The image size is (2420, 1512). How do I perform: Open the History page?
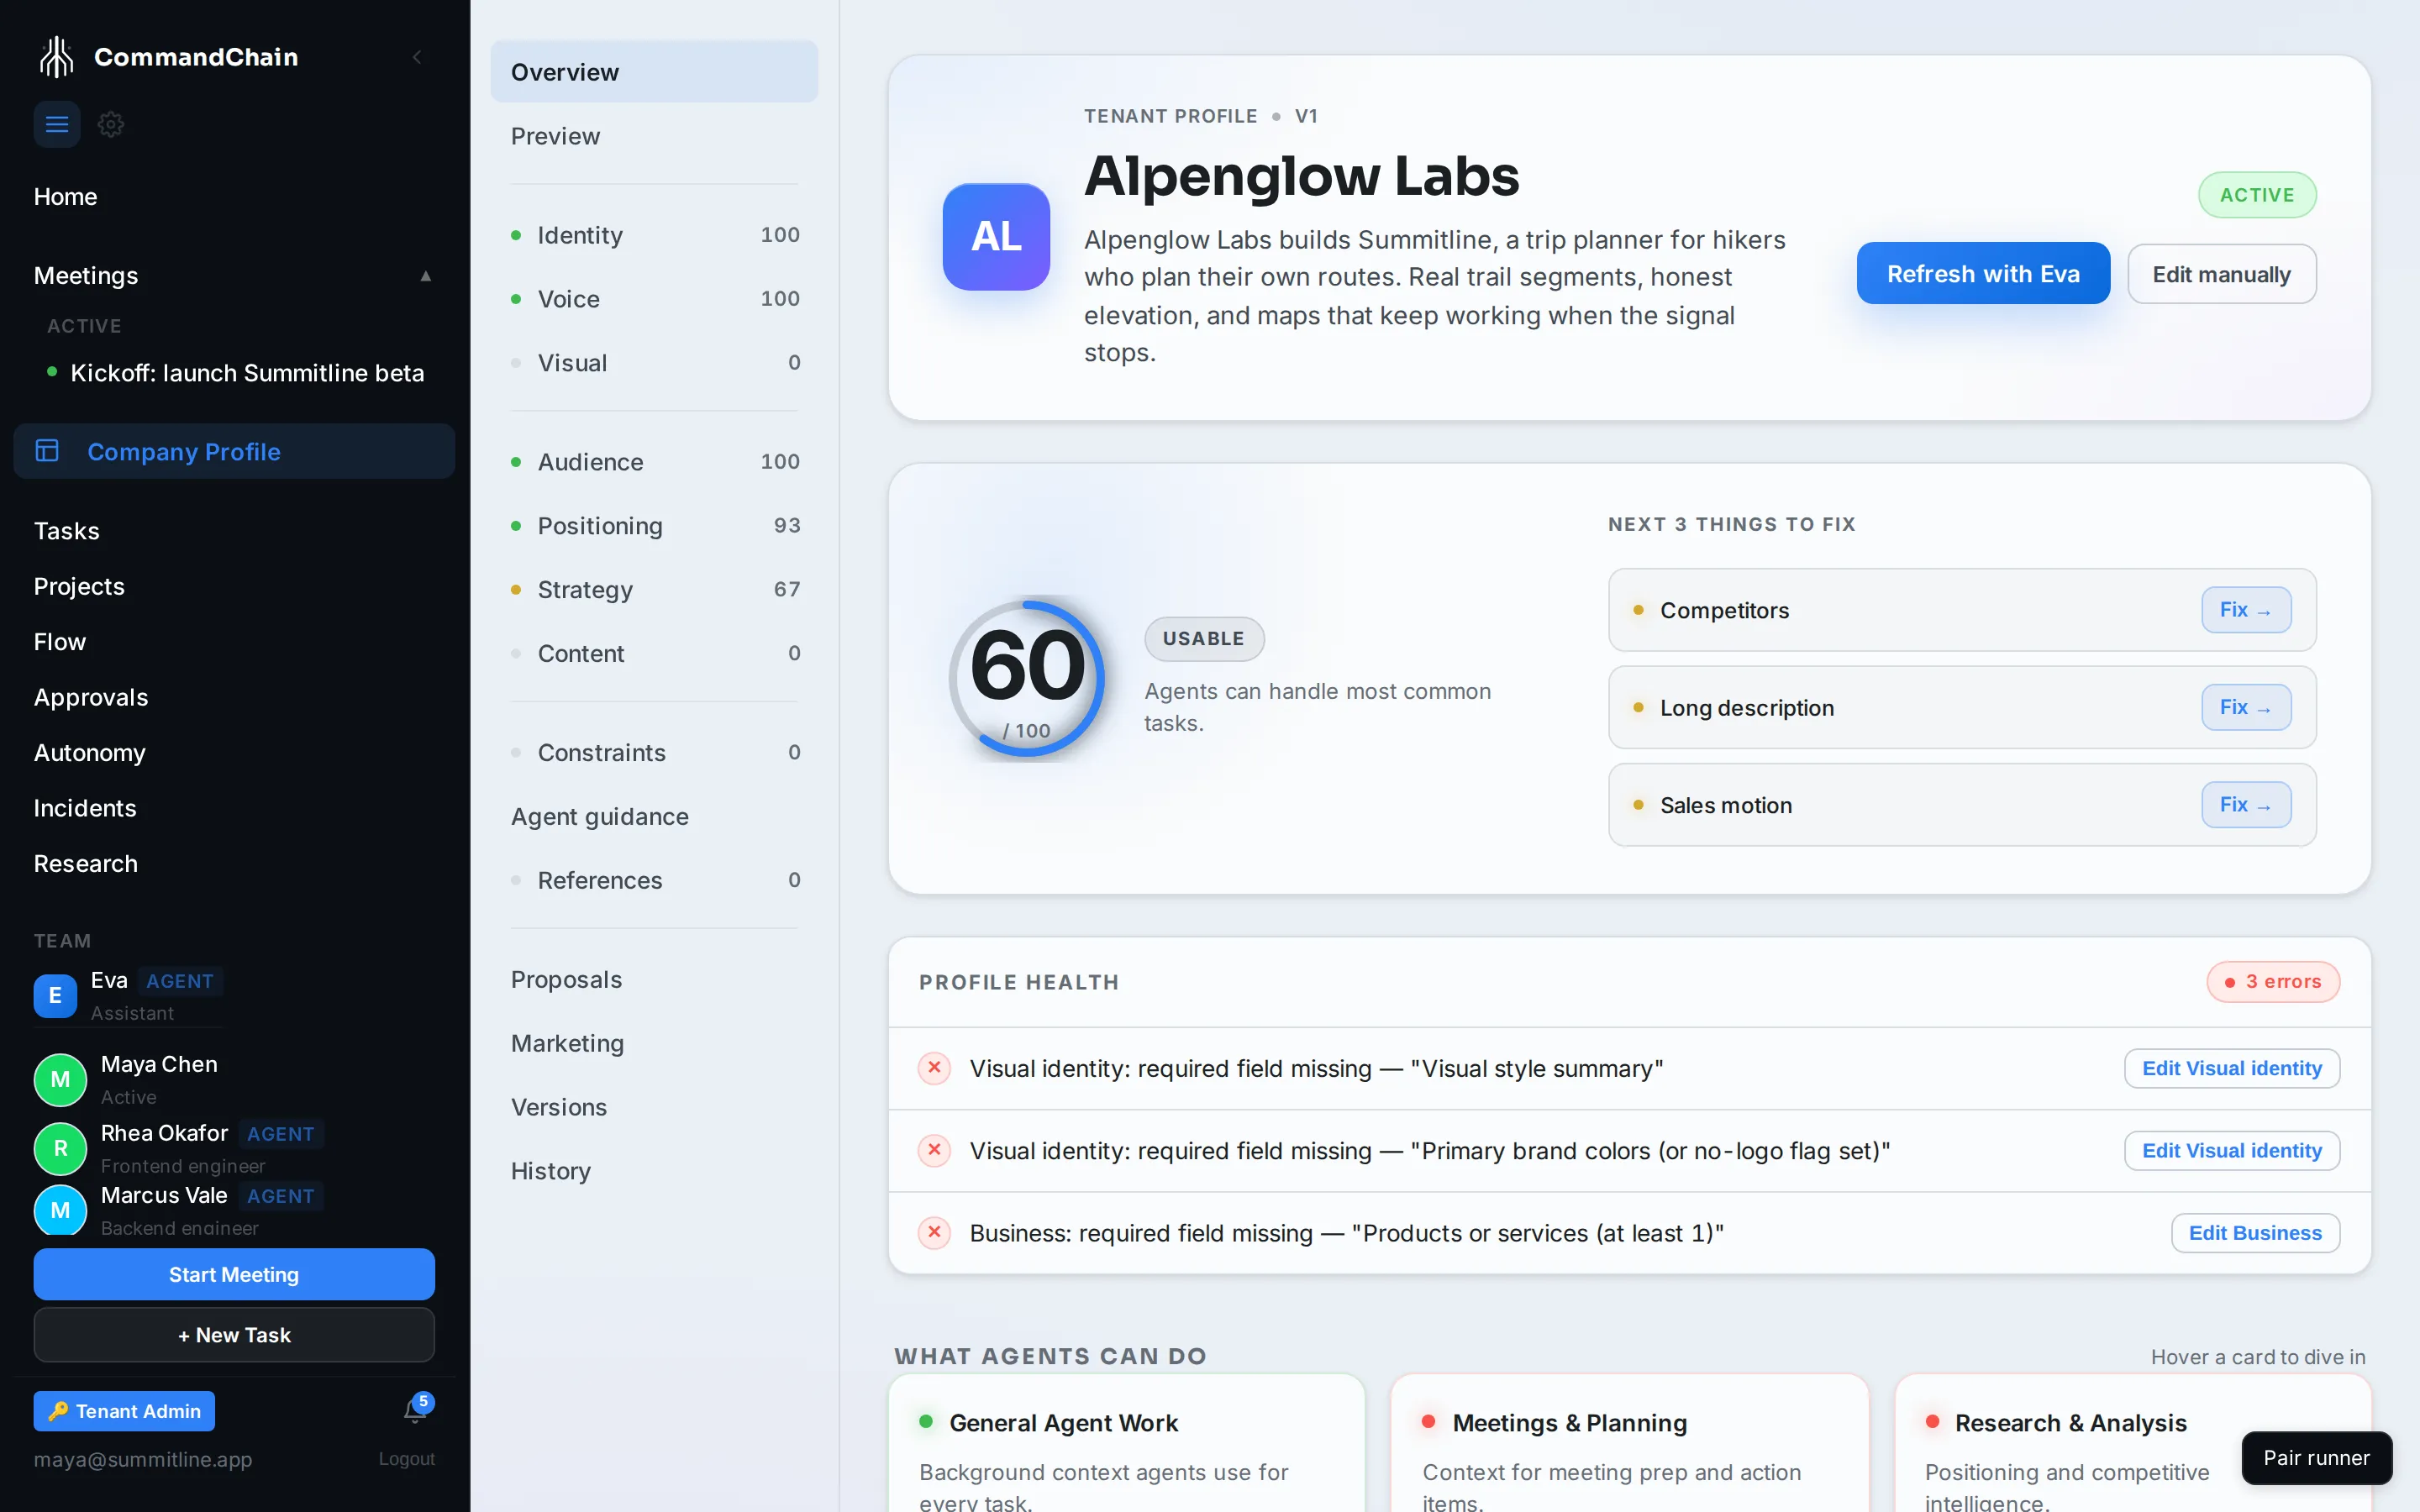[x=654, y=1171]
